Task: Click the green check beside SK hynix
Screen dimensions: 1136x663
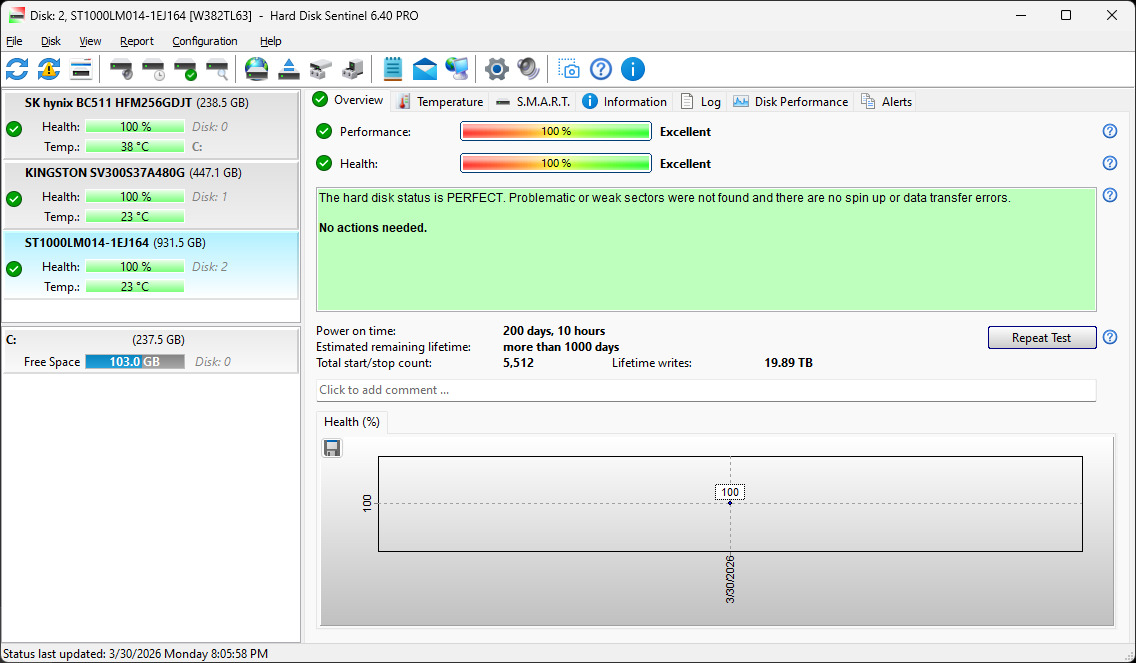Action: [14, 129]
